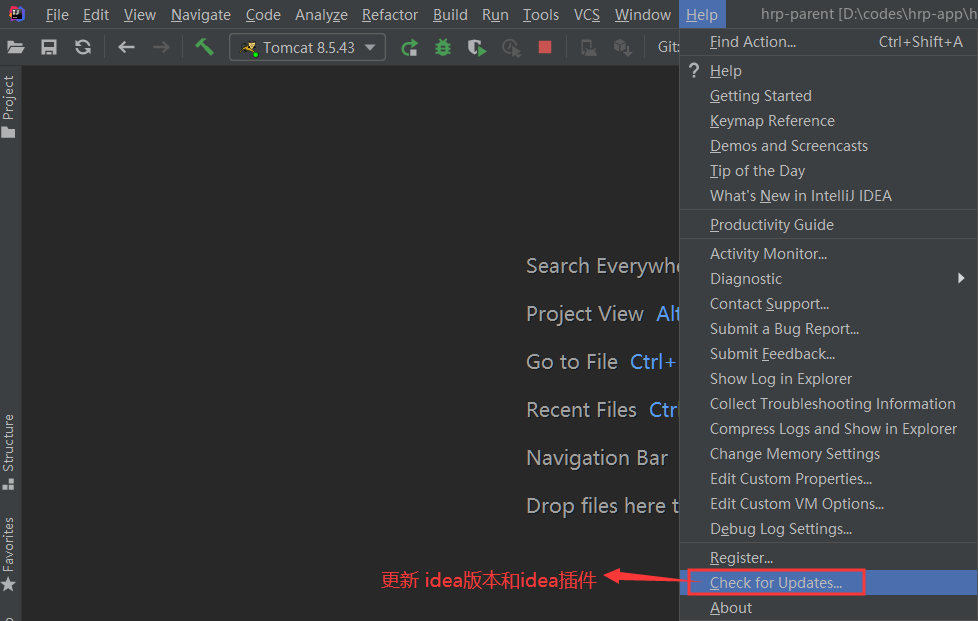Open the Tools menu

click(541, 14)
